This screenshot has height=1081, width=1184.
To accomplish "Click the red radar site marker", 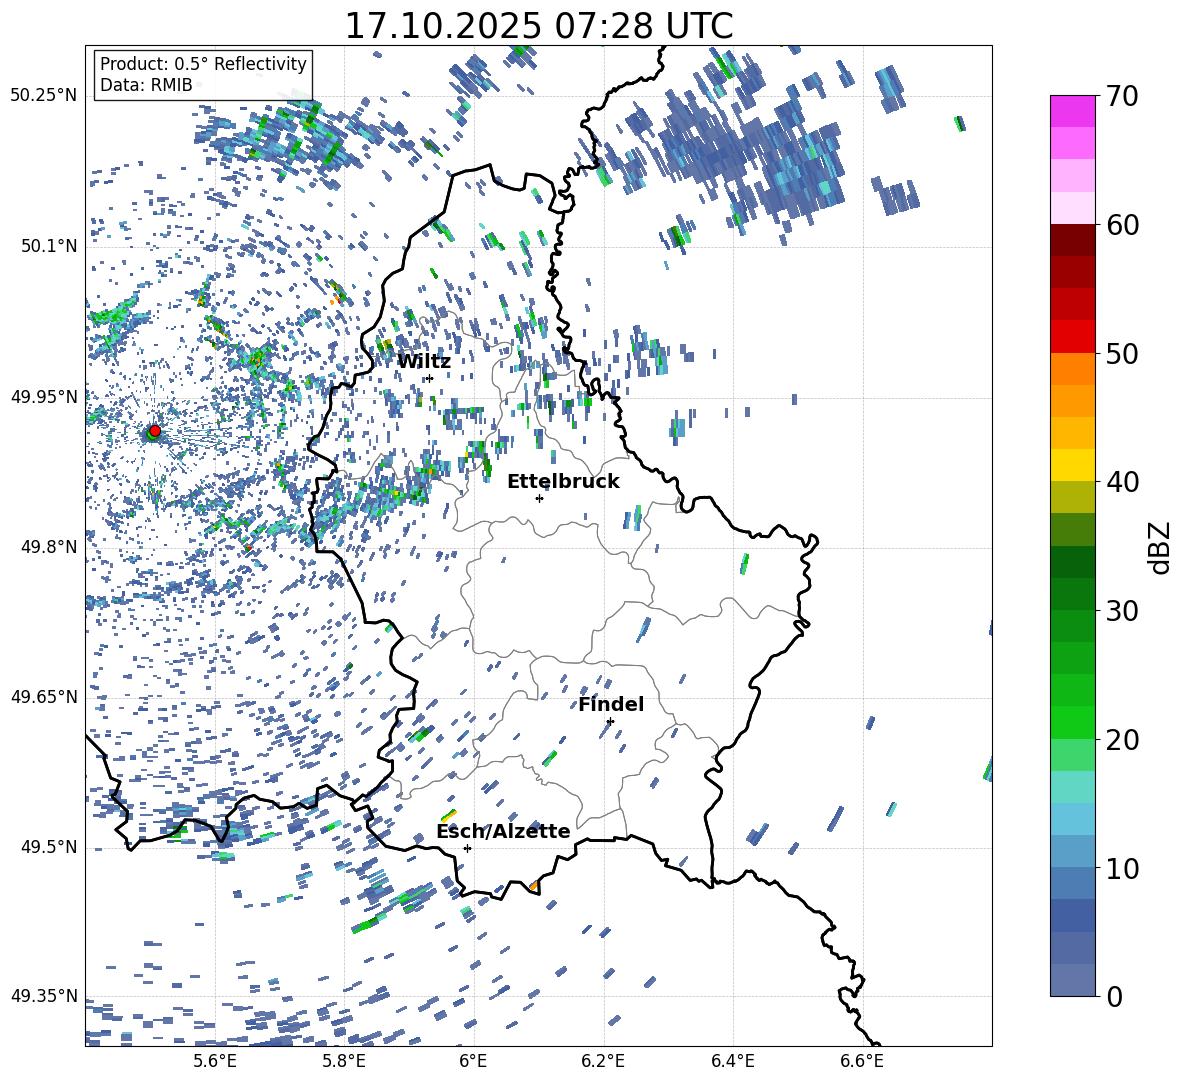I will [154, 431].
